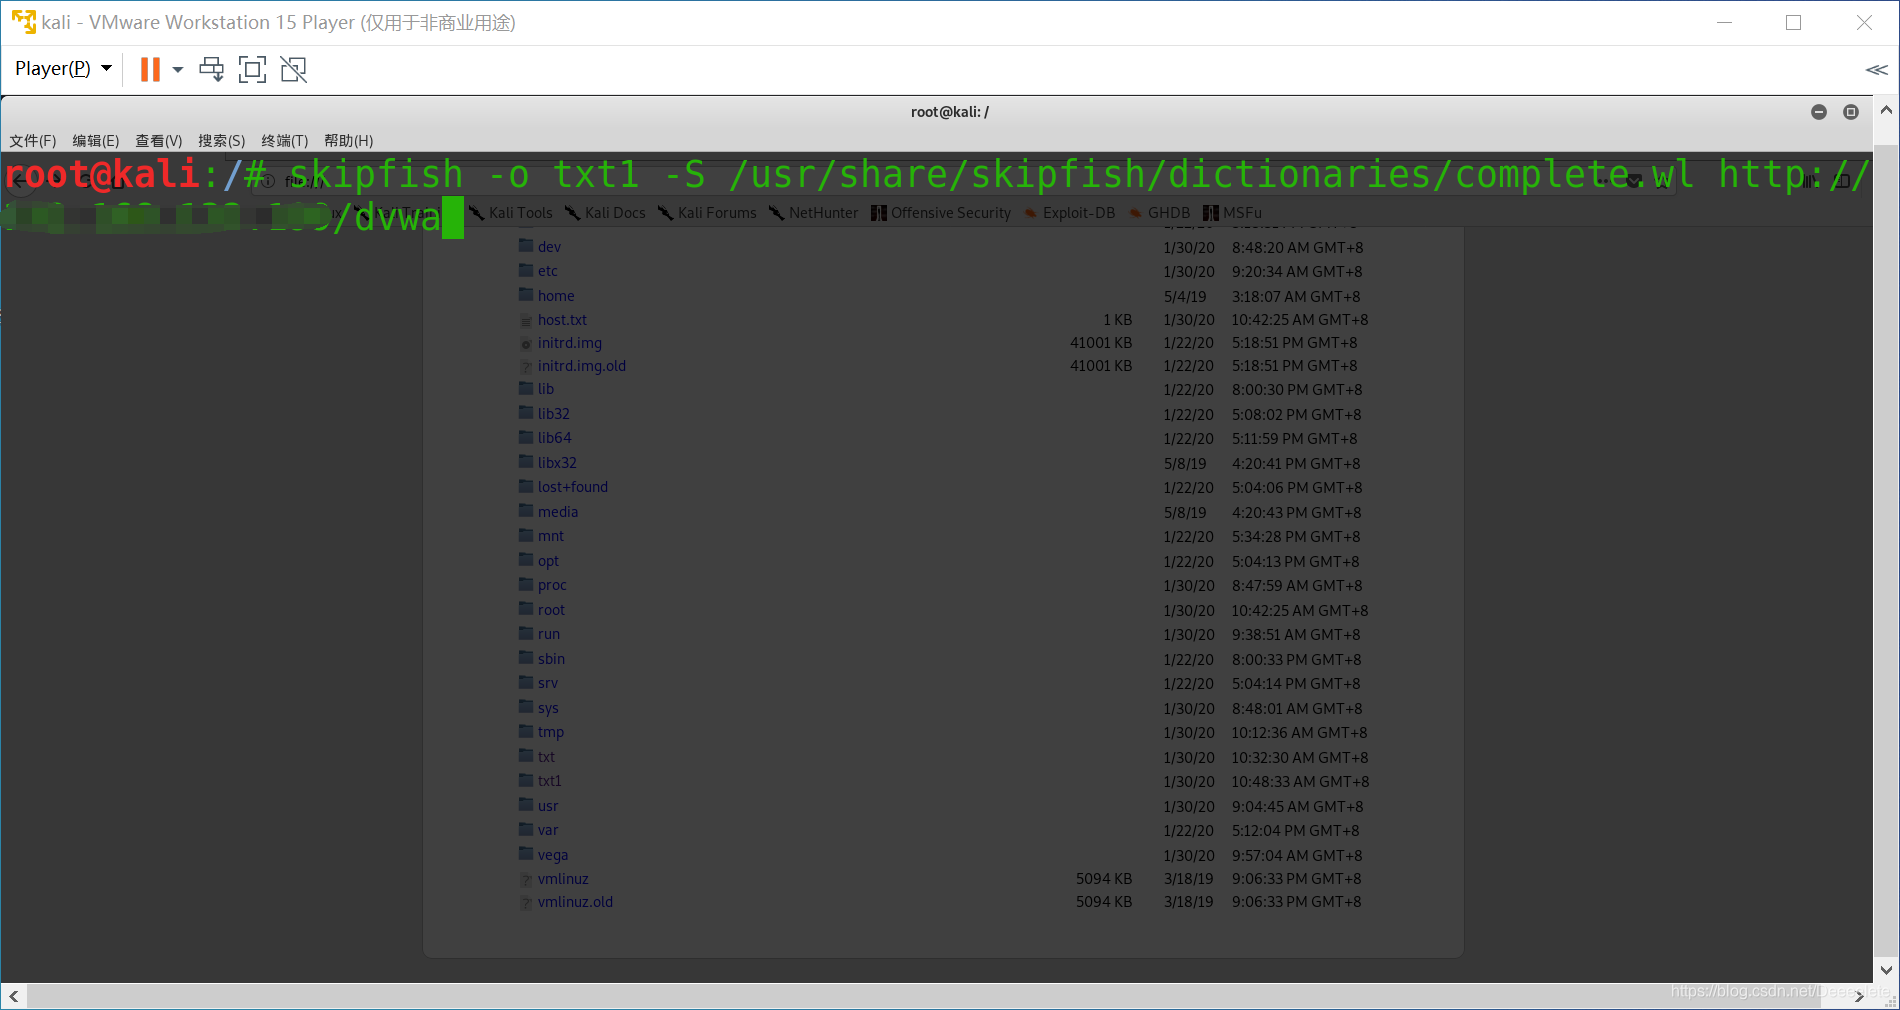The height and width of the screenshot is (1010, 1900).
Task: Open the mnt directory link
Action: (x=551, y=536)
